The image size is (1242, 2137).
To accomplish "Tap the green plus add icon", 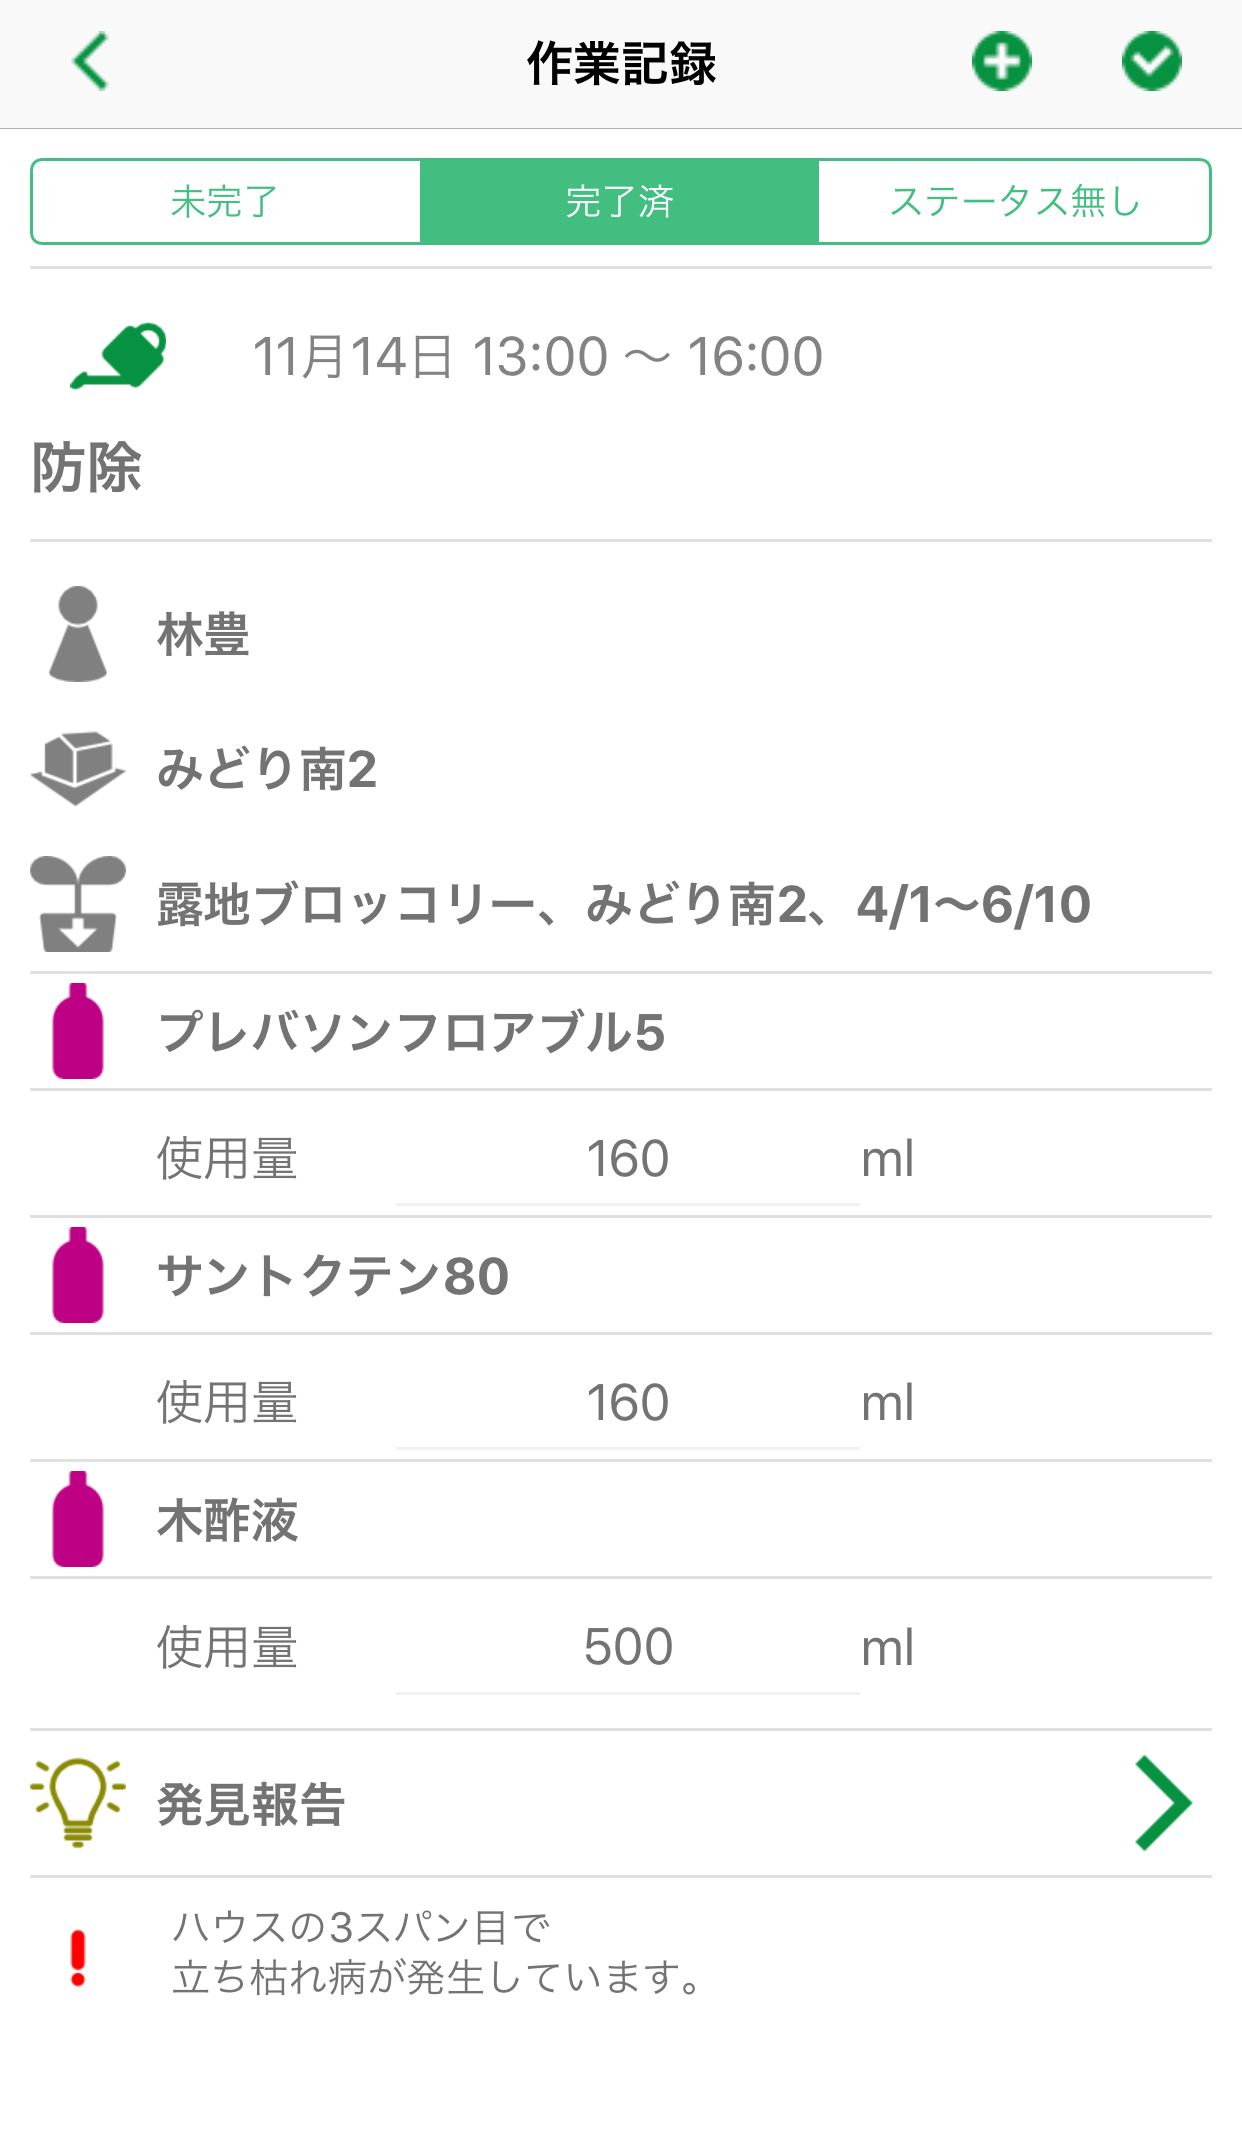I will coord(1001,62).
